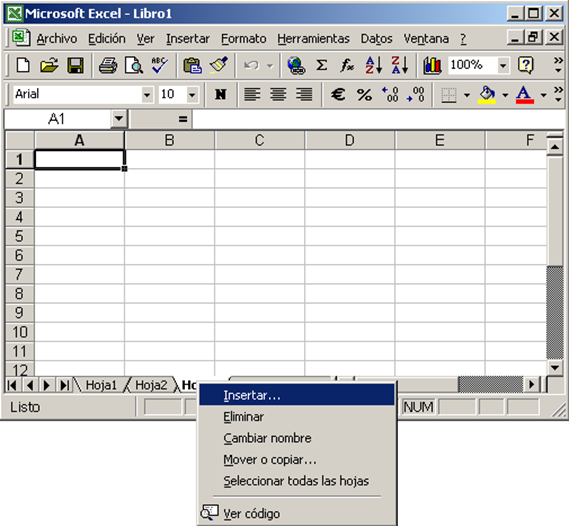
Task: Open the Borders dropdown arrow
Action: (467, 95)
